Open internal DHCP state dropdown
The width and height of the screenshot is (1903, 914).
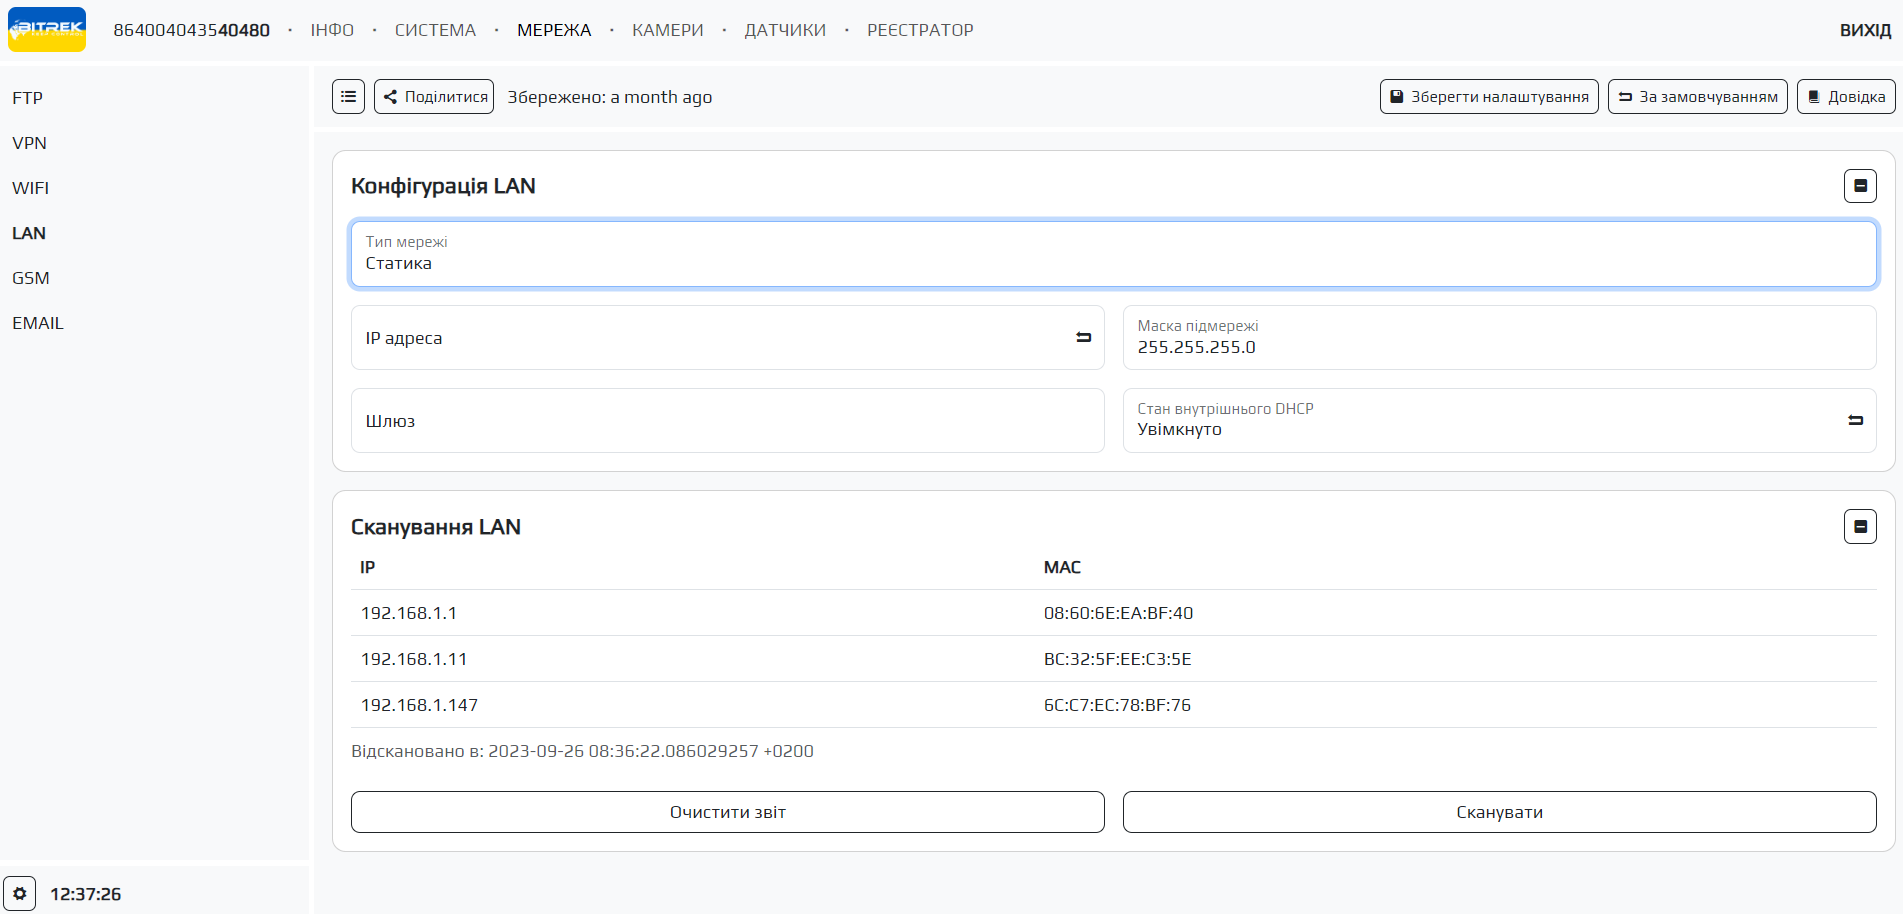tap(1480, 421)
